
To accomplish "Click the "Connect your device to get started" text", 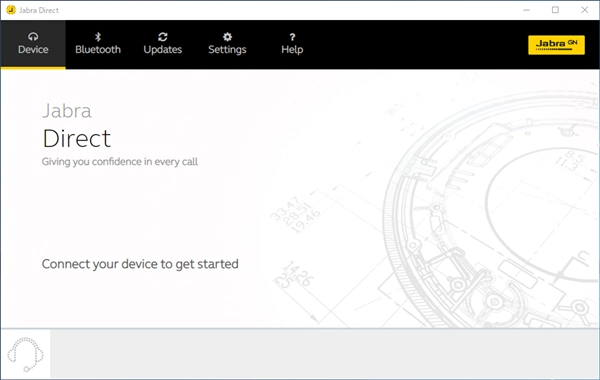I will (x=140, y=264).
